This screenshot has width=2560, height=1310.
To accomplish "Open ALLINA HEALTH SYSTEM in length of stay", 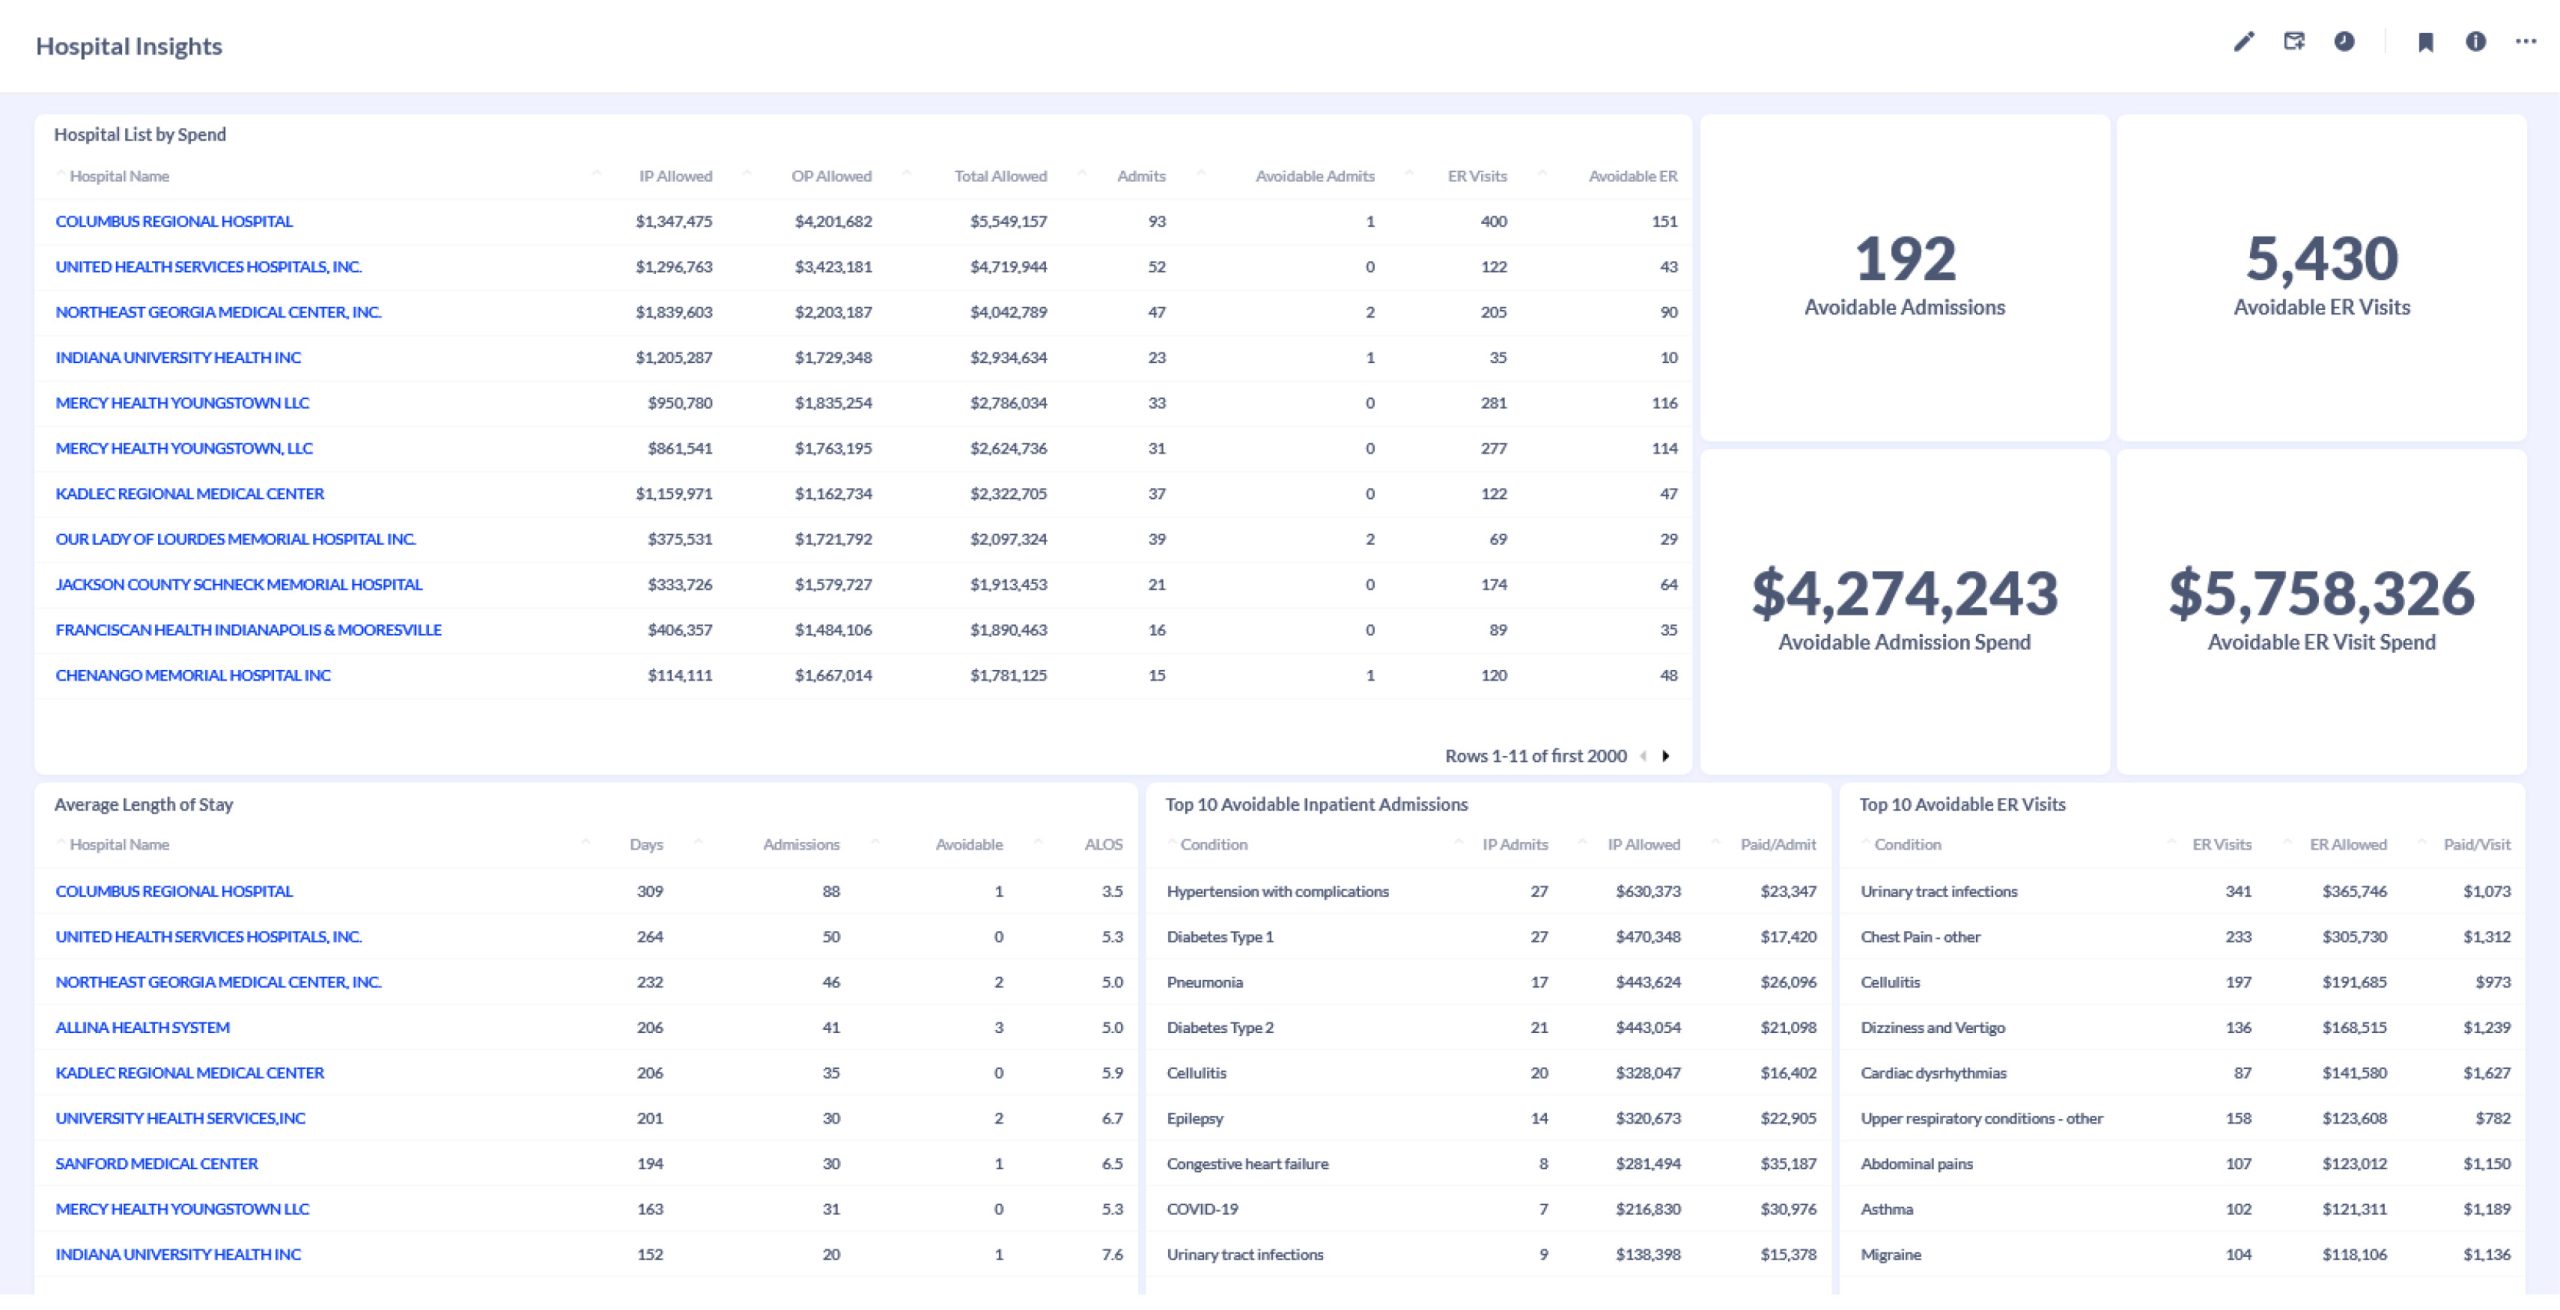I will pyautogui.click(x=142, y=1028).
